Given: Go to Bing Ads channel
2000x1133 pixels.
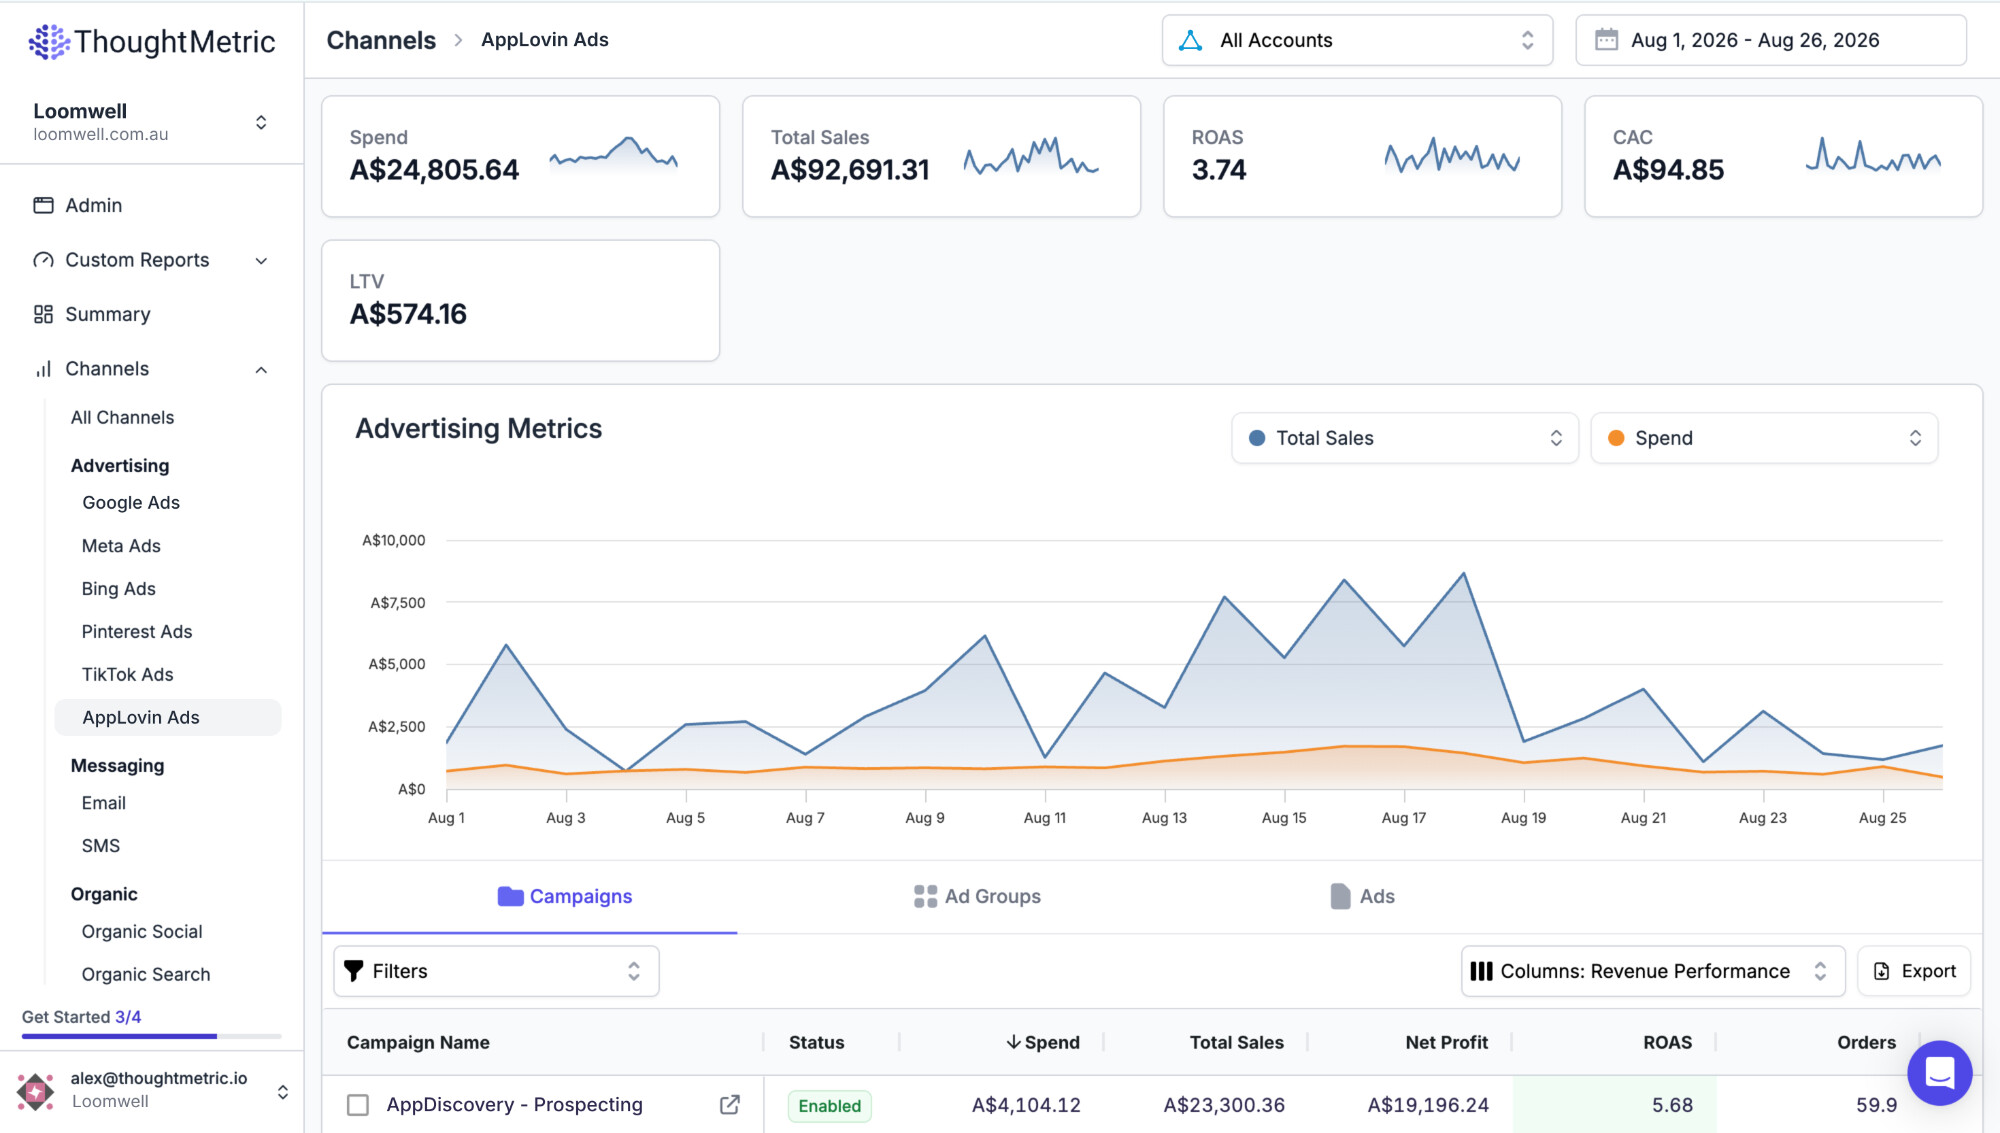Looking at the screenshot, I should click(x=119, y=589).
